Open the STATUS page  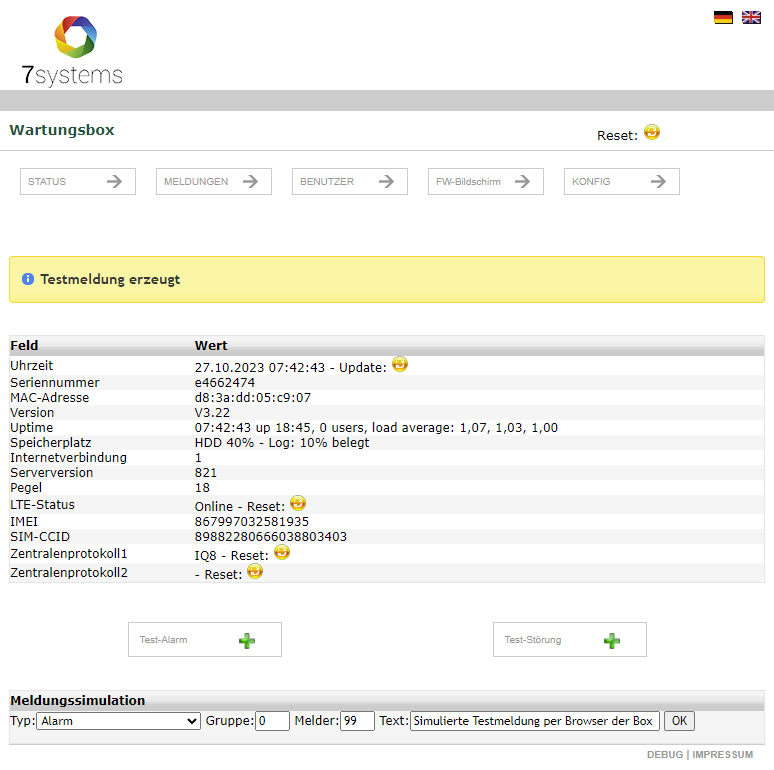[78, 182]
